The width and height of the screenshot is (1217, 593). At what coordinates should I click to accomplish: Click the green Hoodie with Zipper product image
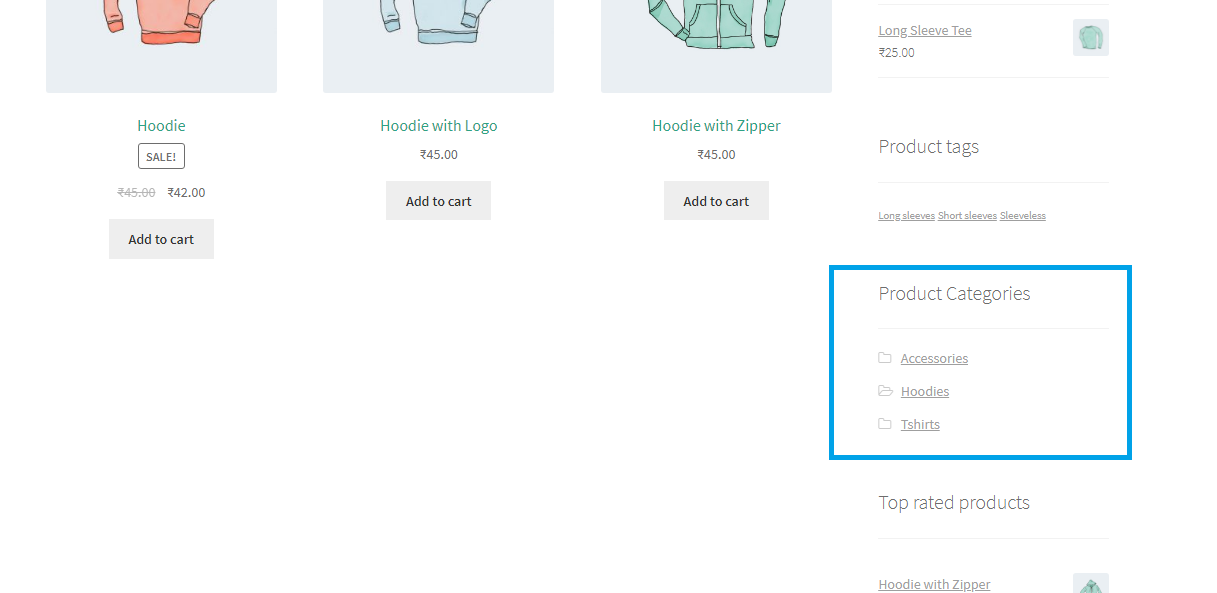click(716, 46)
